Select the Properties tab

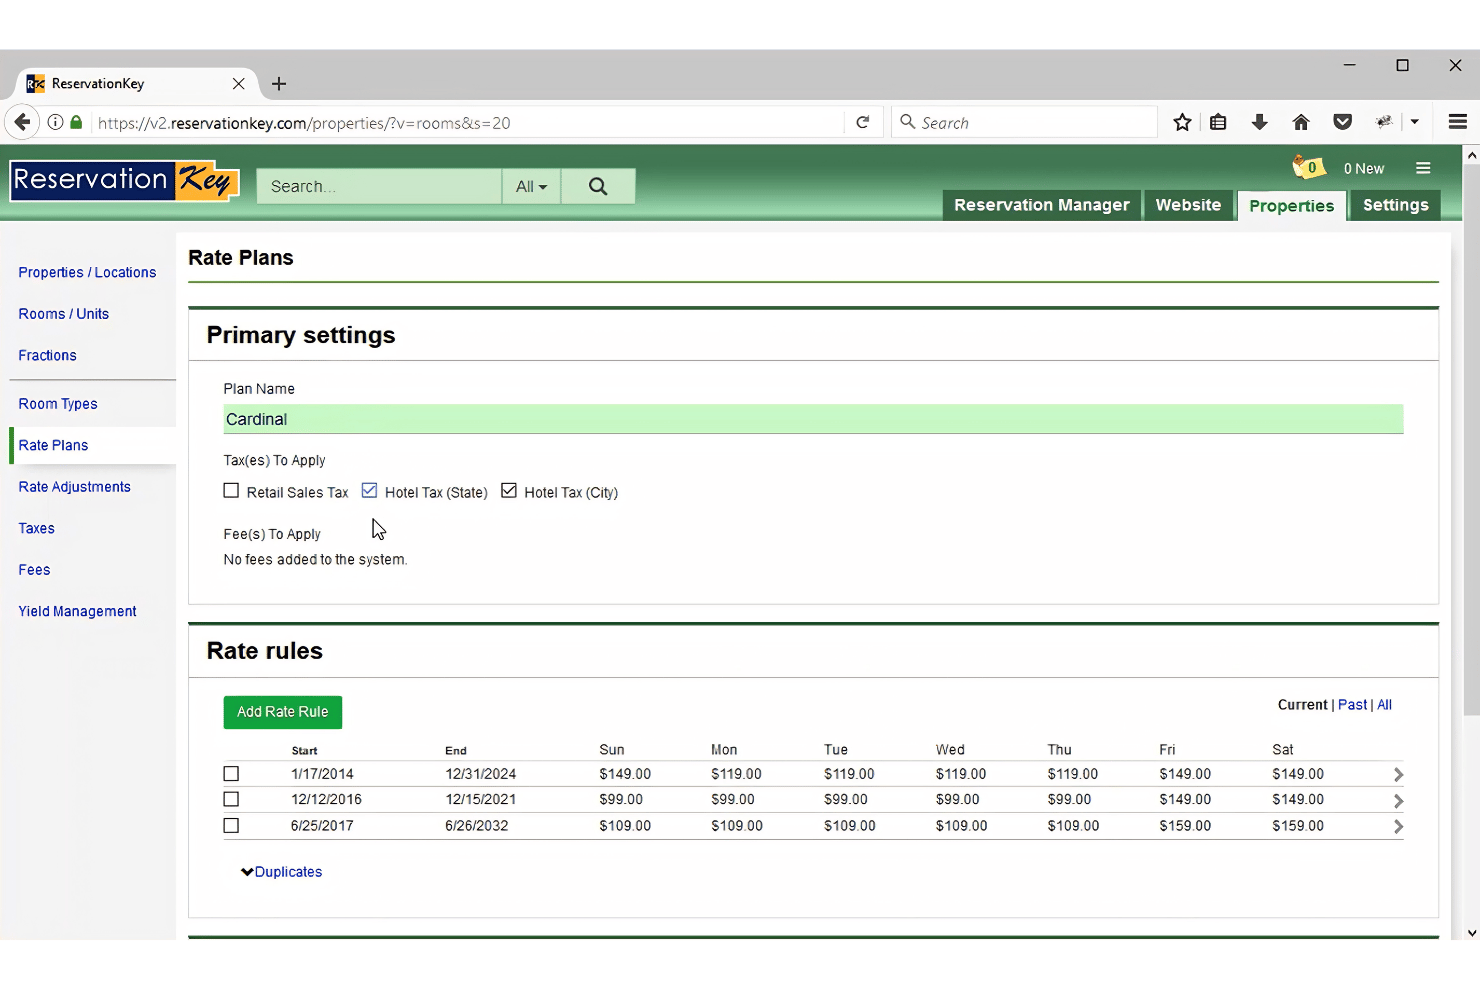point(1291,206)
